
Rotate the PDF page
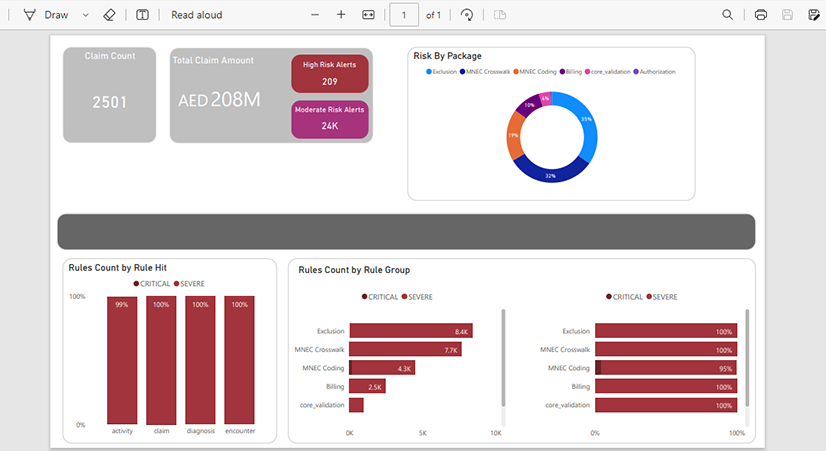467,15
